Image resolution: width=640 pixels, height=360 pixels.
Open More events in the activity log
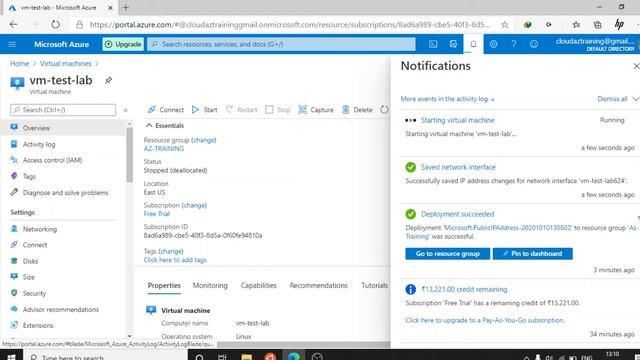447,99
